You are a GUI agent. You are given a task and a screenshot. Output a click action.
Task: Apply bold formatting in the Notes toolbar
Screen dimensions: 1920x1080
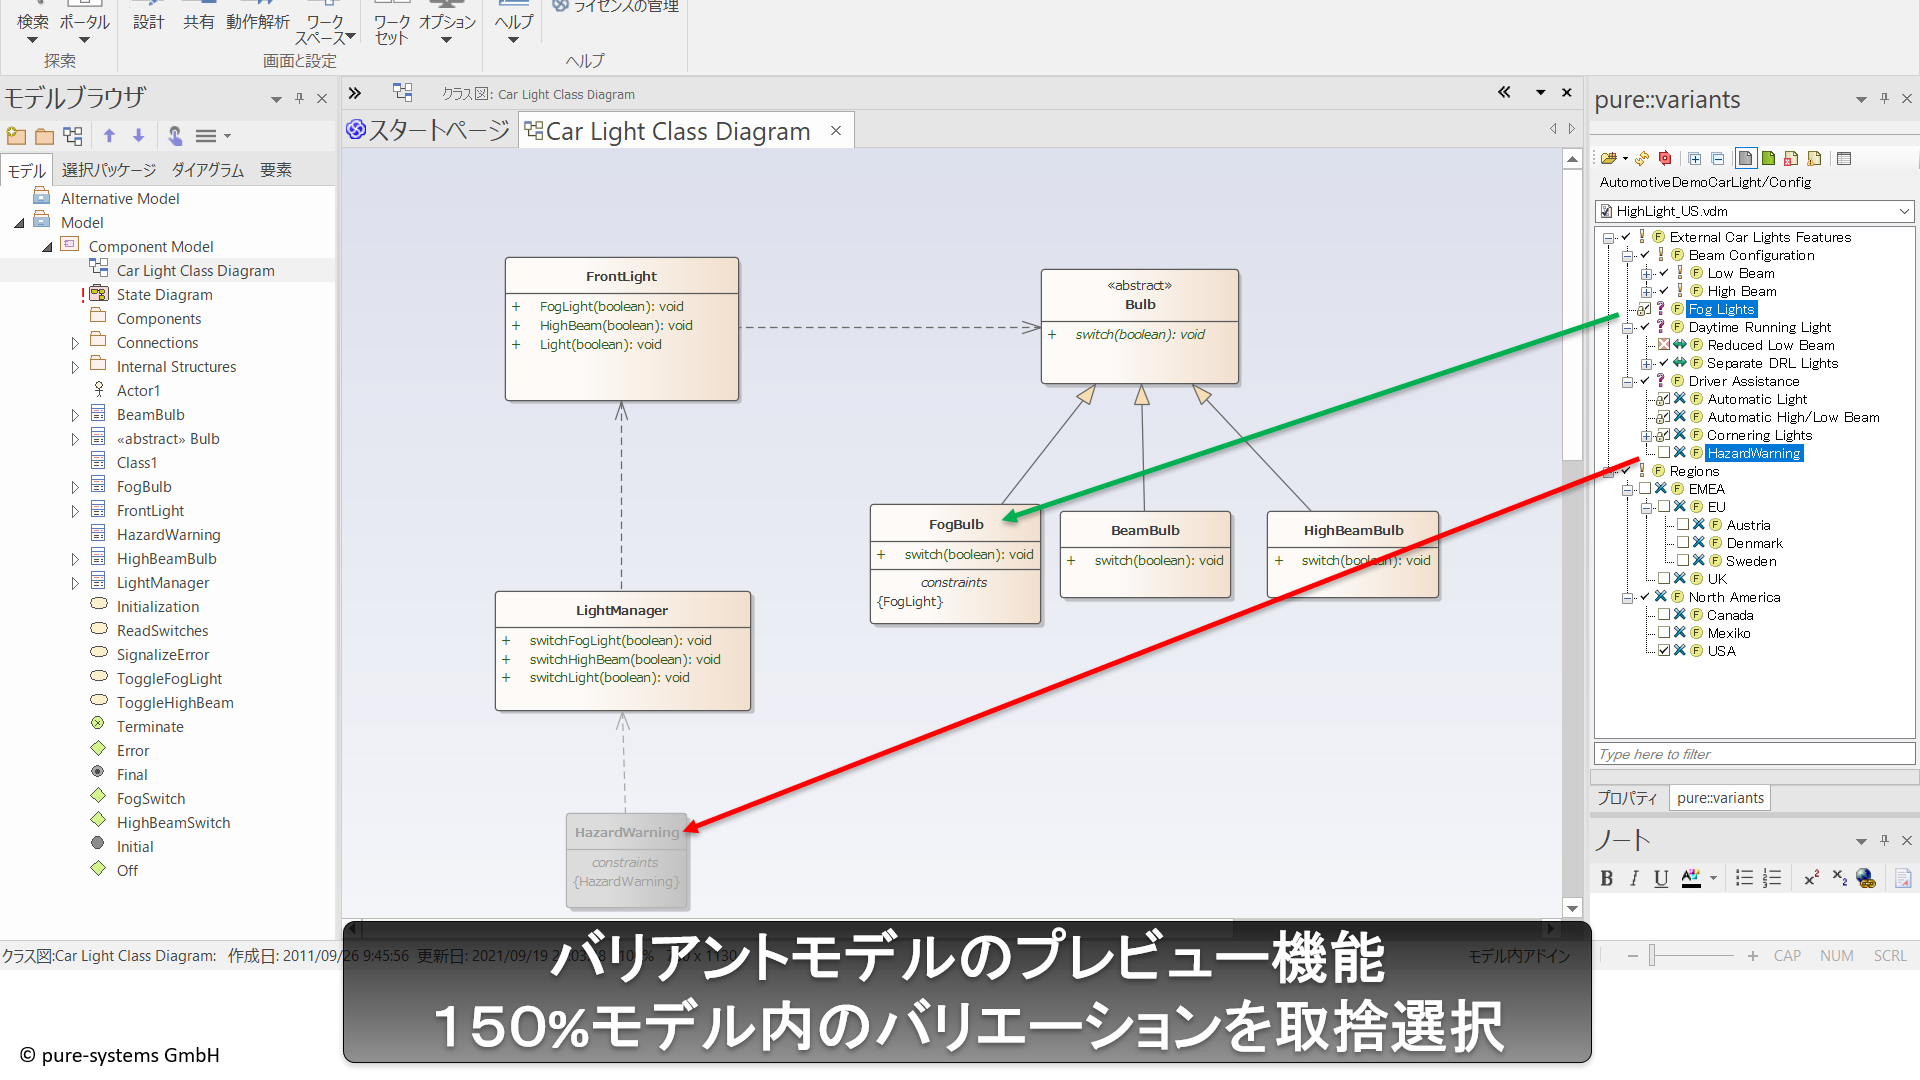[x=1606, y=878]
